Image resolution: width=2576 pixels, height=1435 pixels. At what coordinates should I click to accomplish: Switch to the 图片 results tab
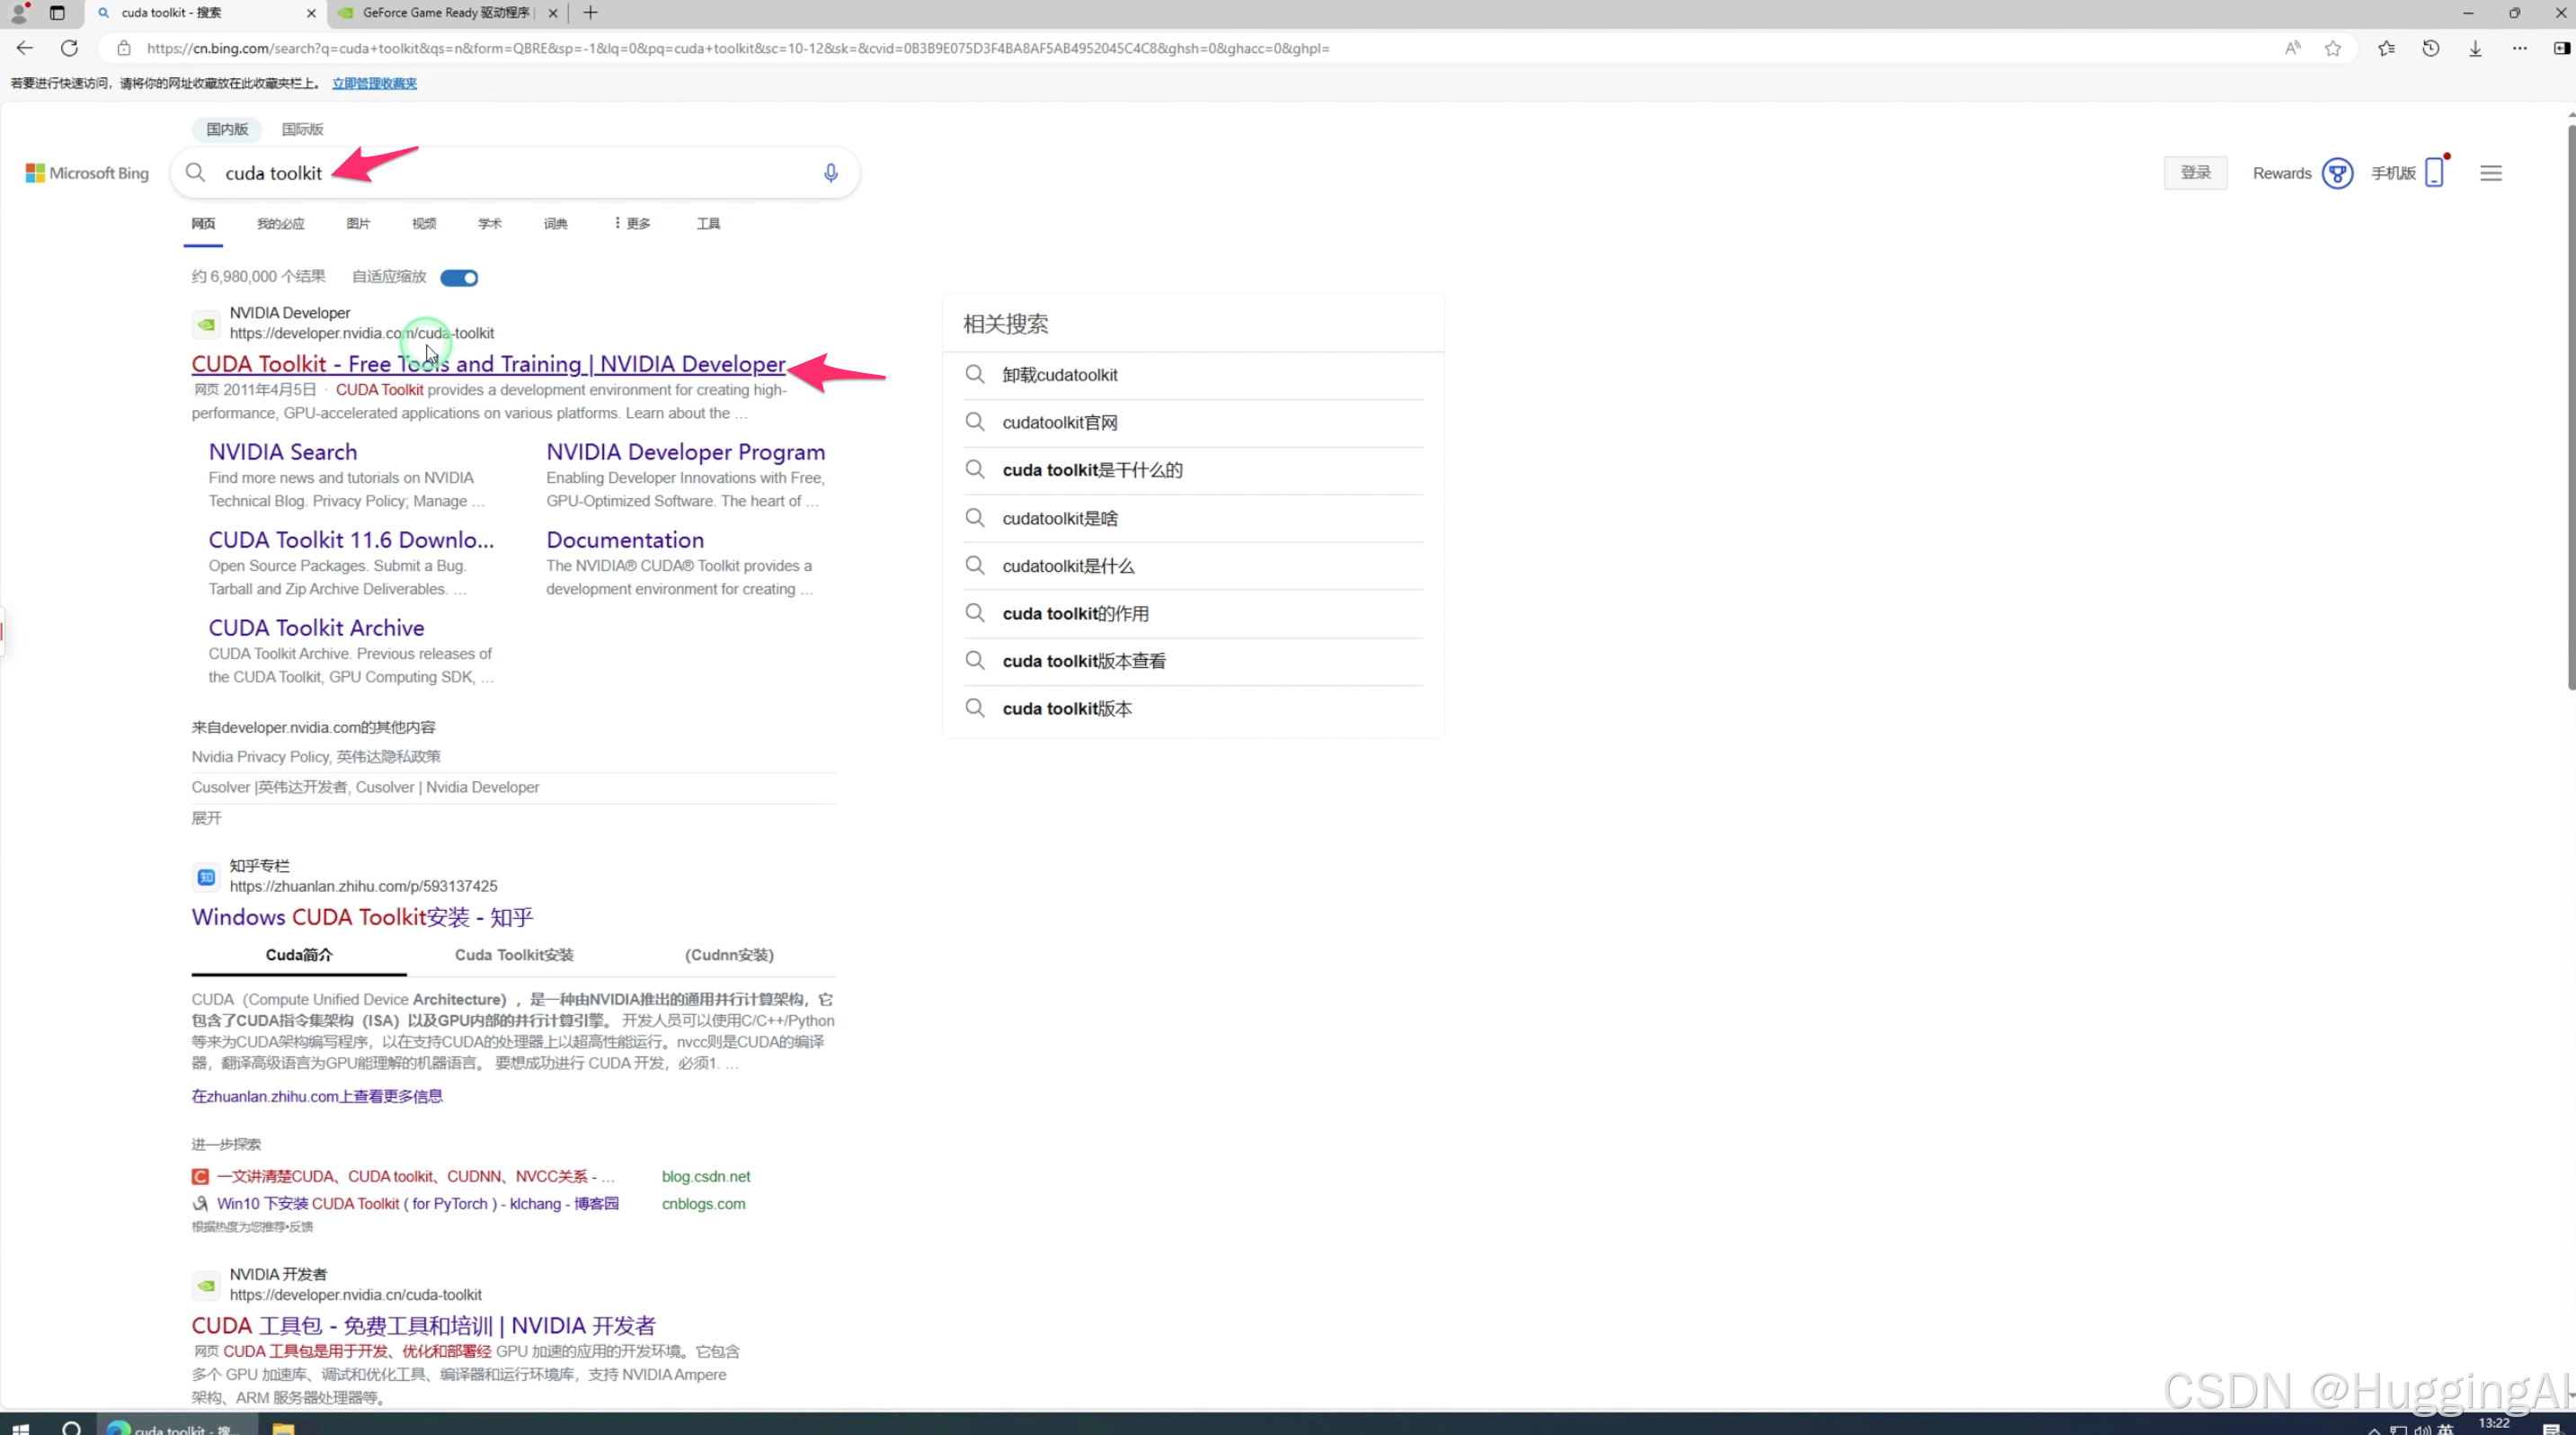point(358,223)
